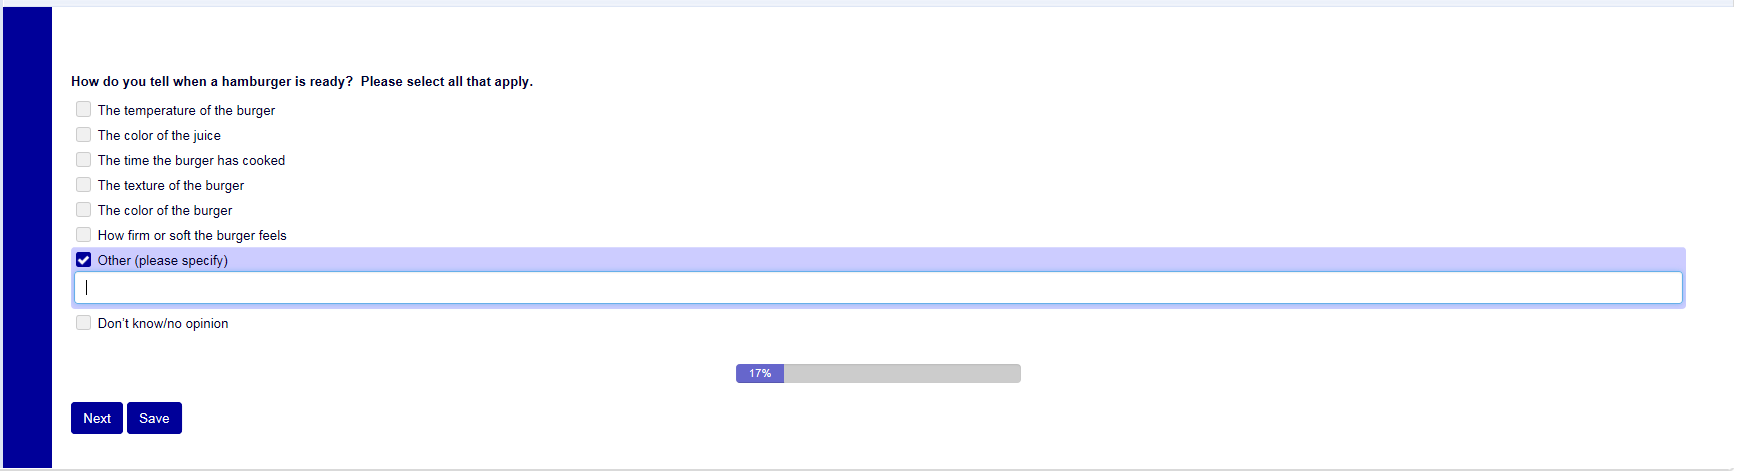Click the Save button
This screenshot has height=474, width=1740.
154,418
